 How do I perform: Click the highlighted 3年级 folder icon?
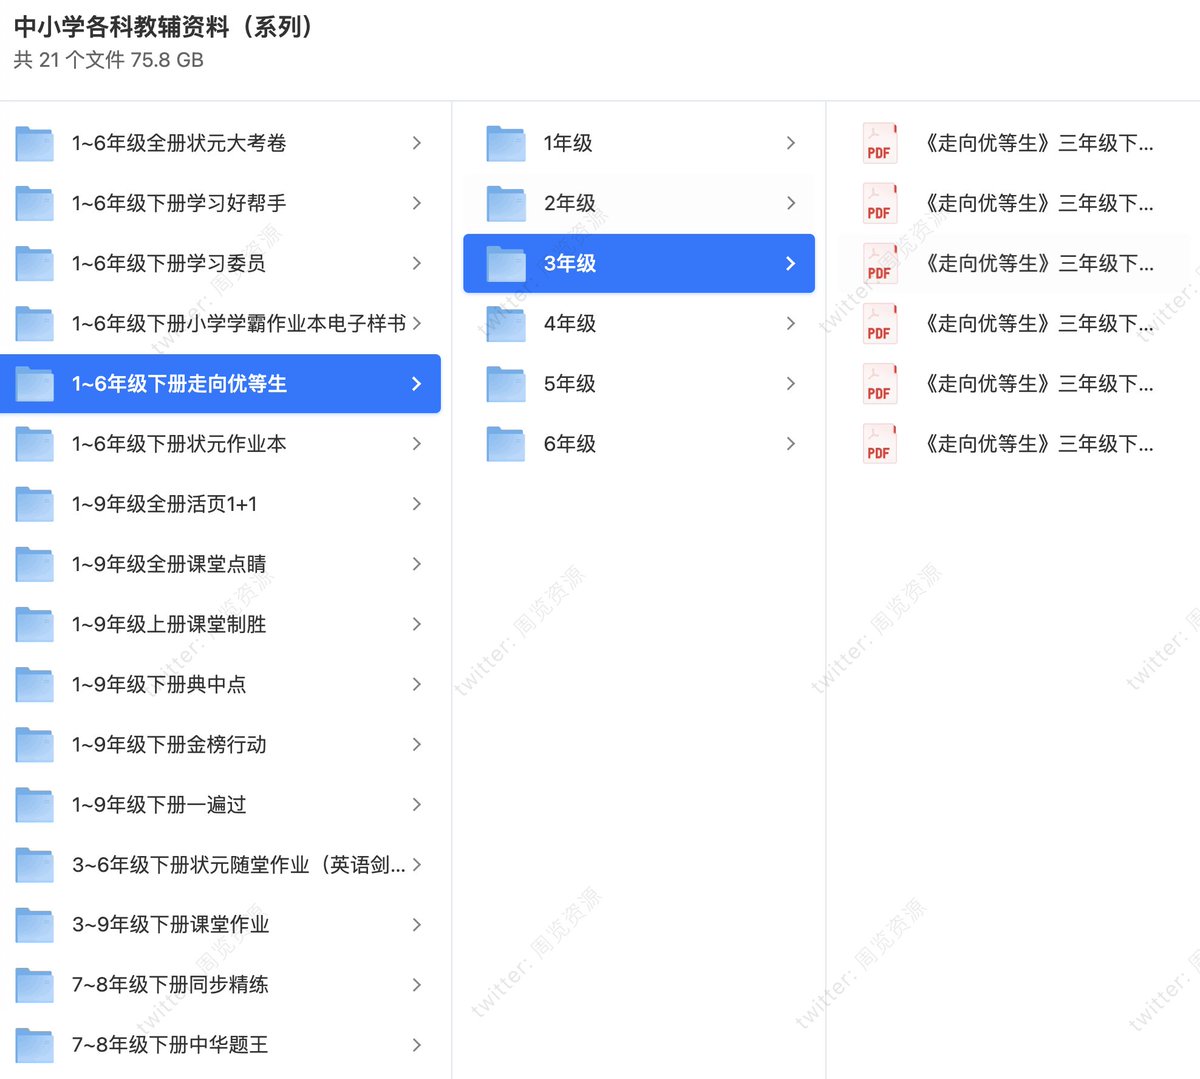[506, 264]
